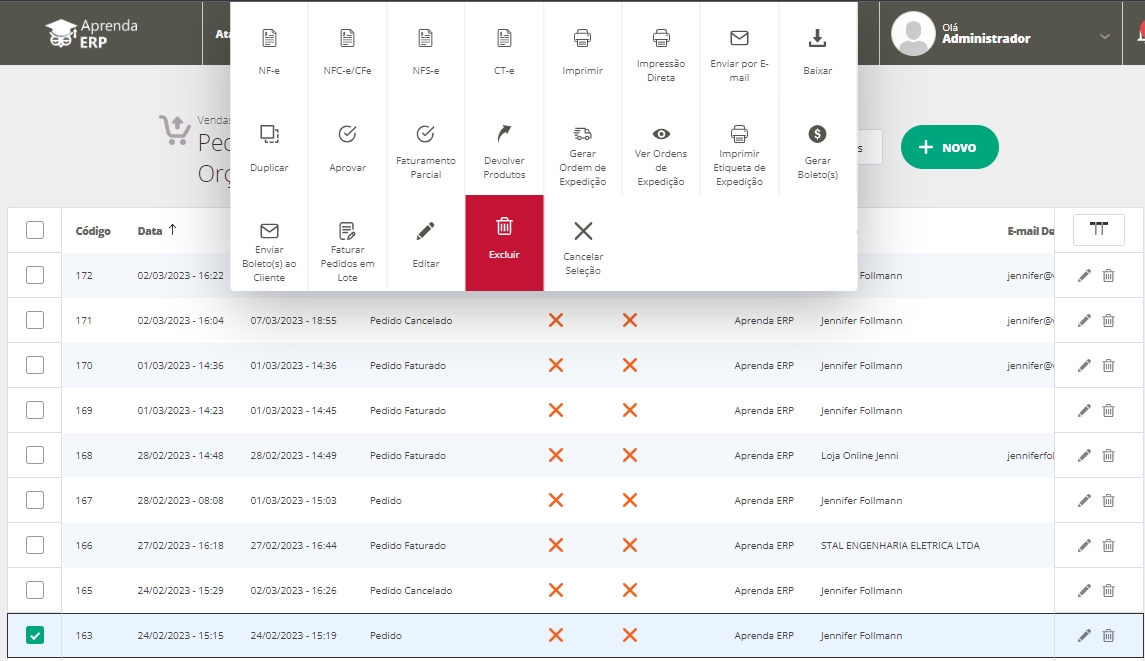Click the Baixar download icon
The height and width of the screenshot is (661, 1145).
[x=817, y=39]
